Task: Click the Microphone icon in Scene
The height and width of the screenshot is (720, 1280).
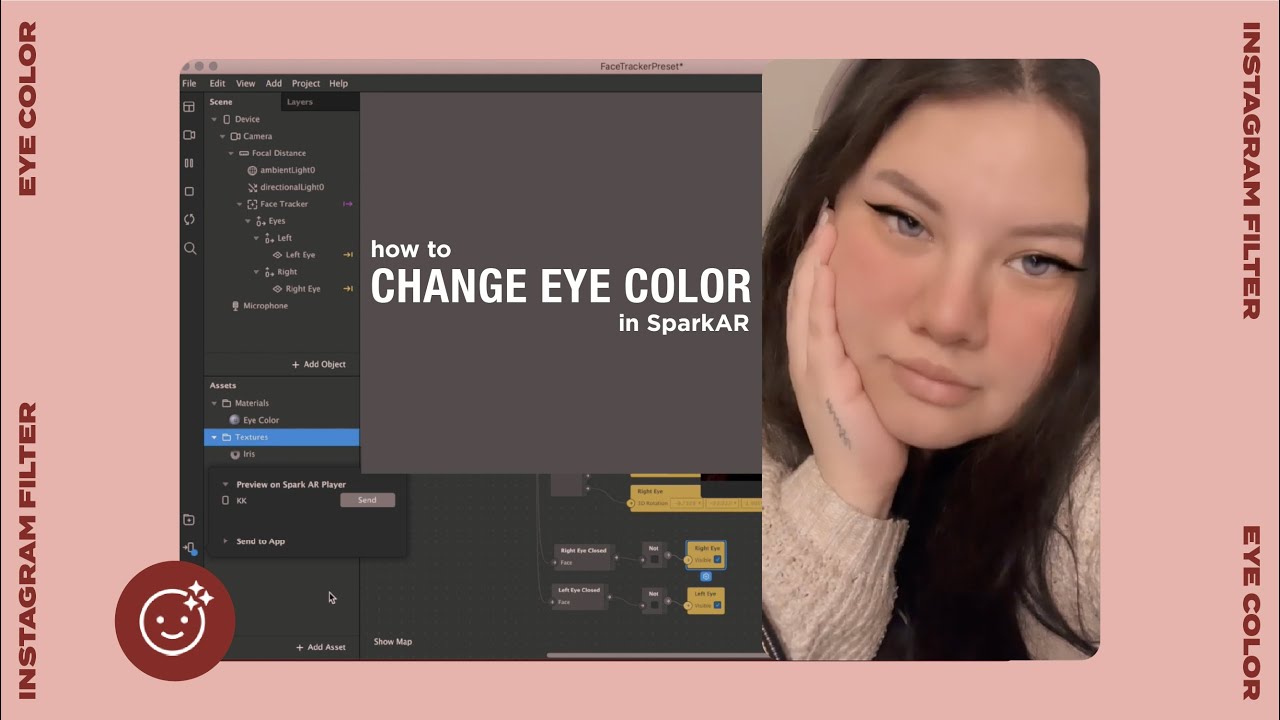Action: pyautogui.click(x=235, y=306)
